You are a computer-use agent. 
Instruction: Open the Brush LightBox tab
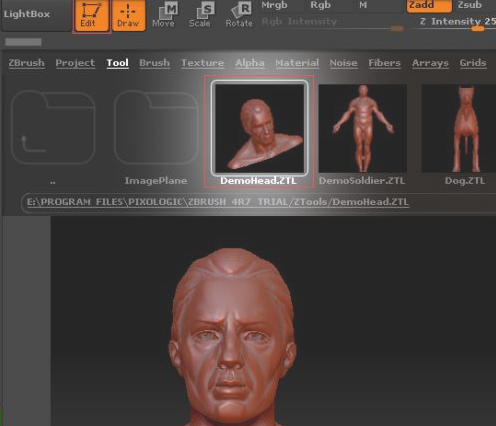(155, 63)
